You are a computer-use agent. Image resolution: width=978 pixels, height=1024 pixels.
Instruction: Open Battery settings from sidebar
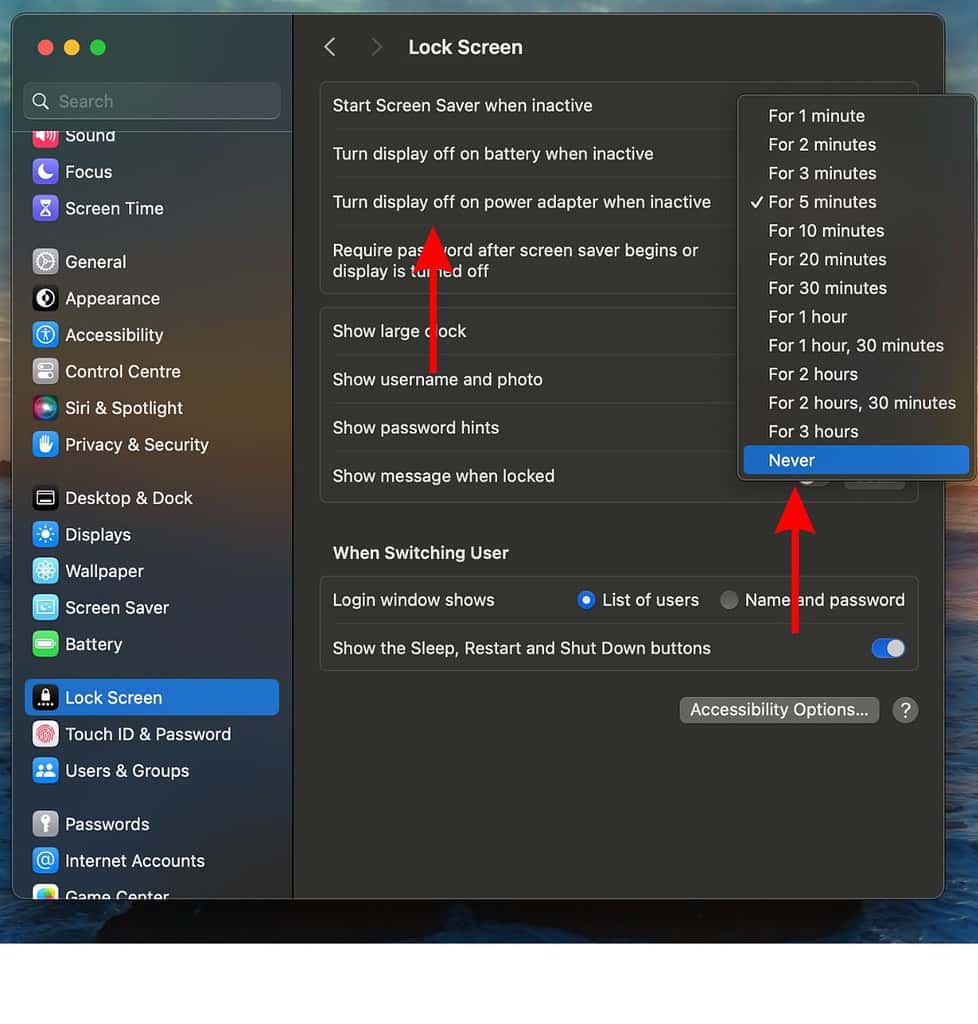click(91, 644)
